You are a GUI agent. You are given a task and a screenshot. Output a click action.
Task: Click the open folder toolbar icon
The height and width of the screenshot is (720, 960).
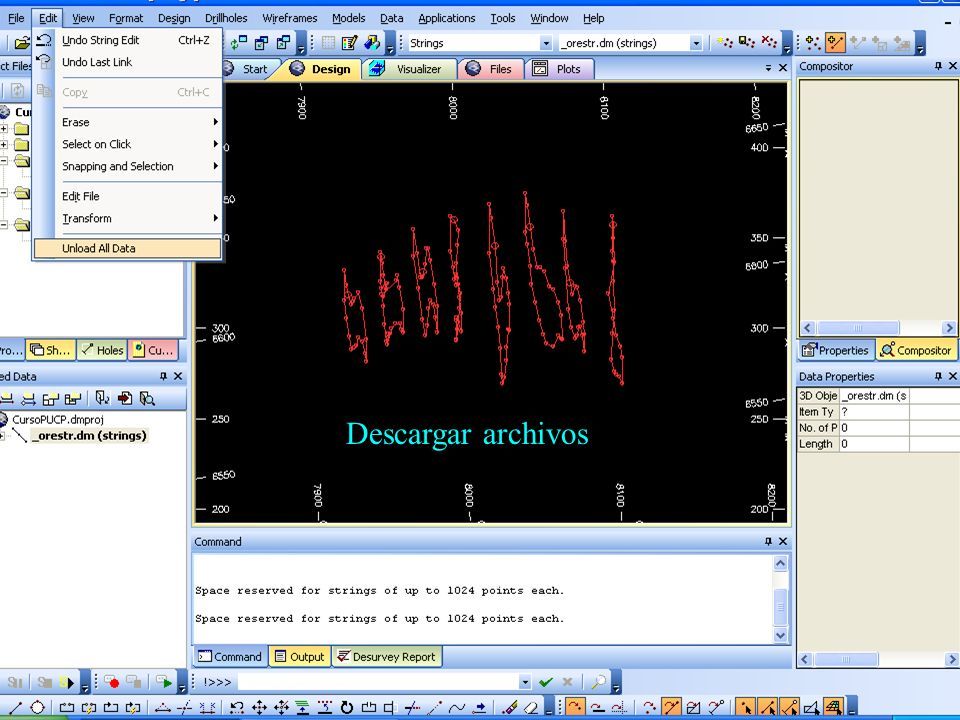(x=22, y=43)
